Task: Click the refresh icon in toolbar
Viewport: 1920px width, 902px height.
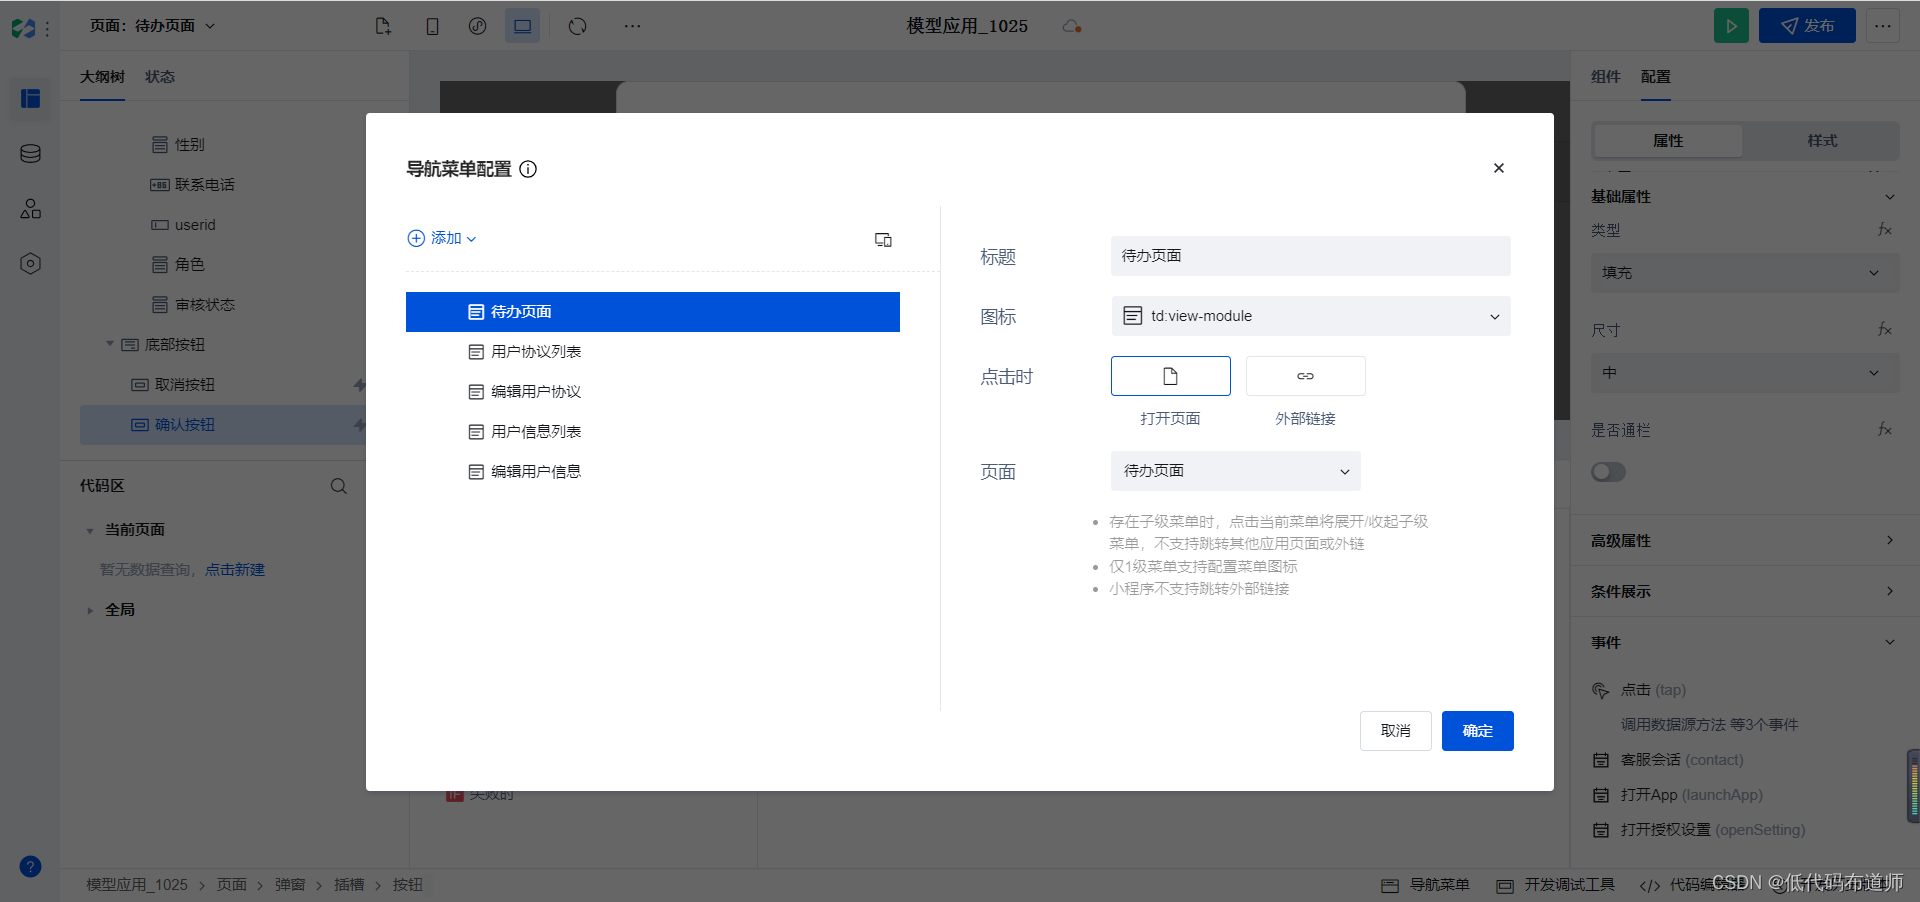Action: pyautogui.click(x=577, y=26)
